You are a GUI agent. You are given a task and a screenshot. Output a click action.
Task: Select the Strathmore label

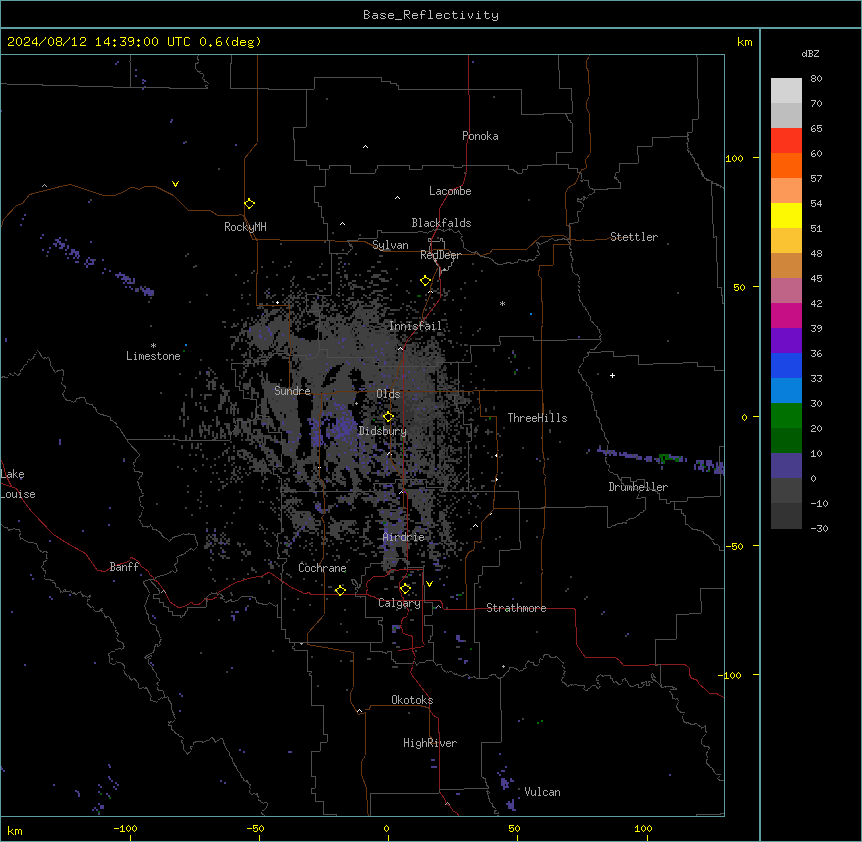(516, 608)
